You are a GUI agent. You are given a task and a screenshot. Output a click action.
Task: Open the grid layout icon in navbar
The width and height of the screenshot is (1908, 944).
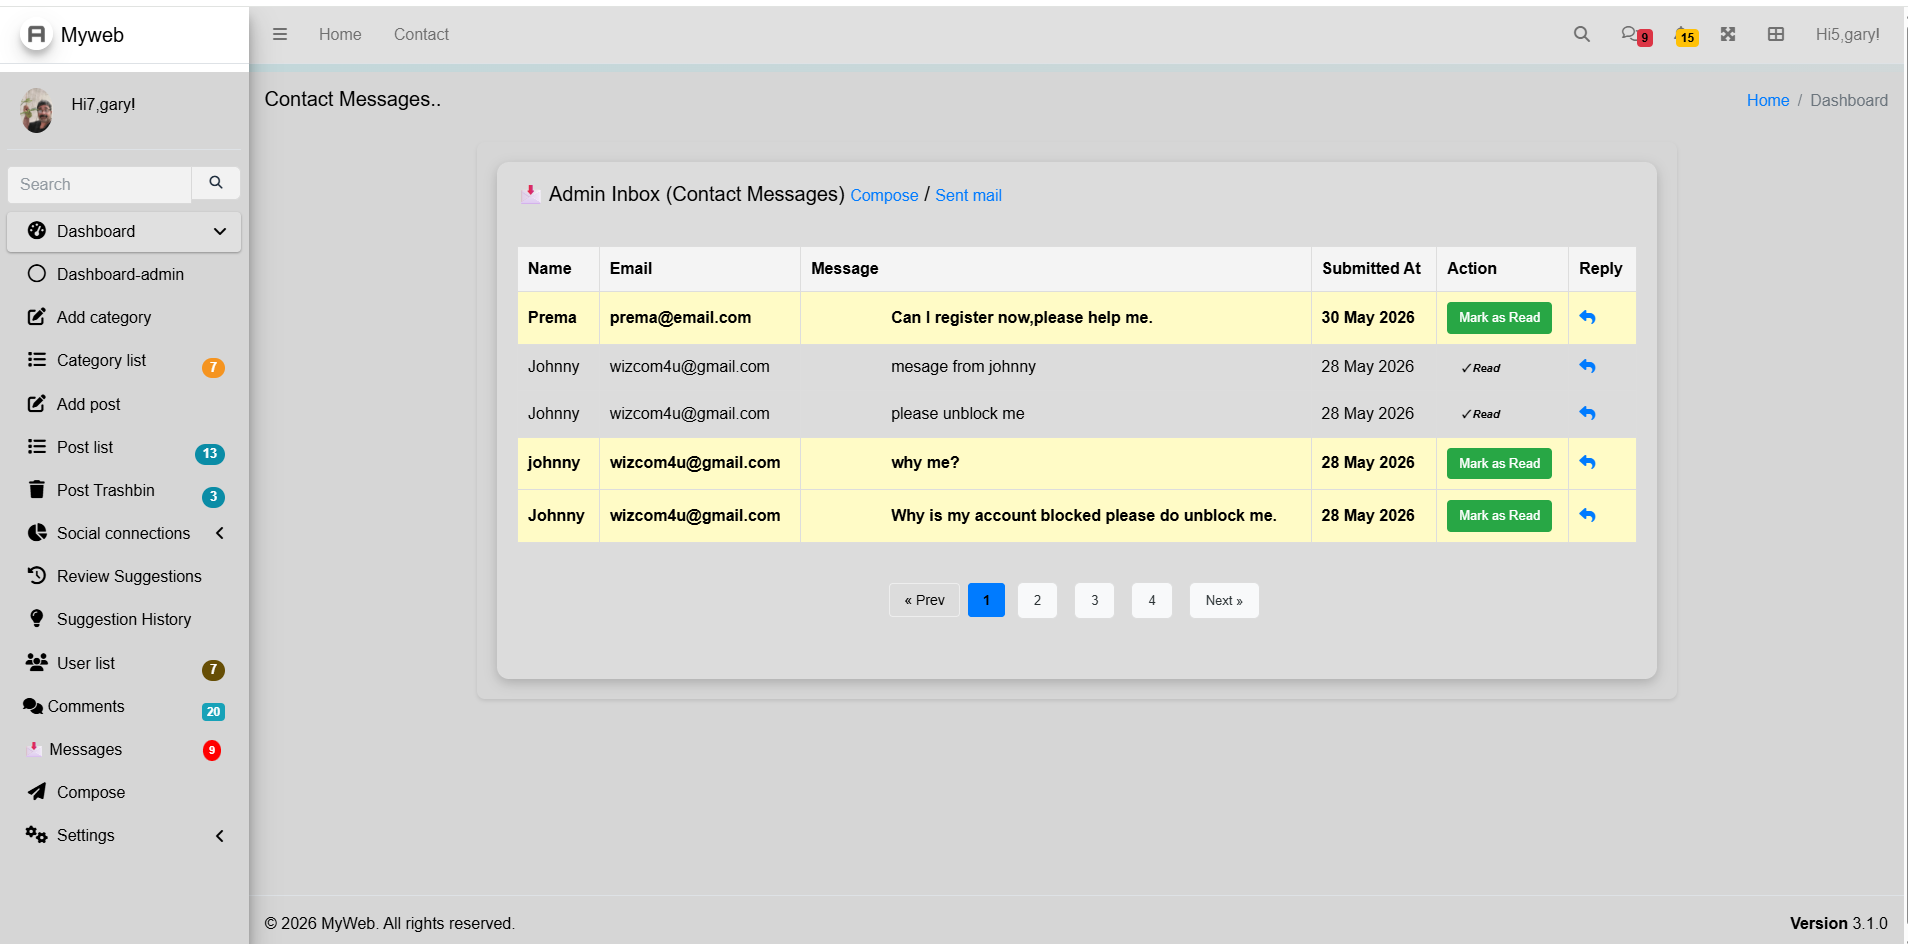click(x=1776, y=34)
